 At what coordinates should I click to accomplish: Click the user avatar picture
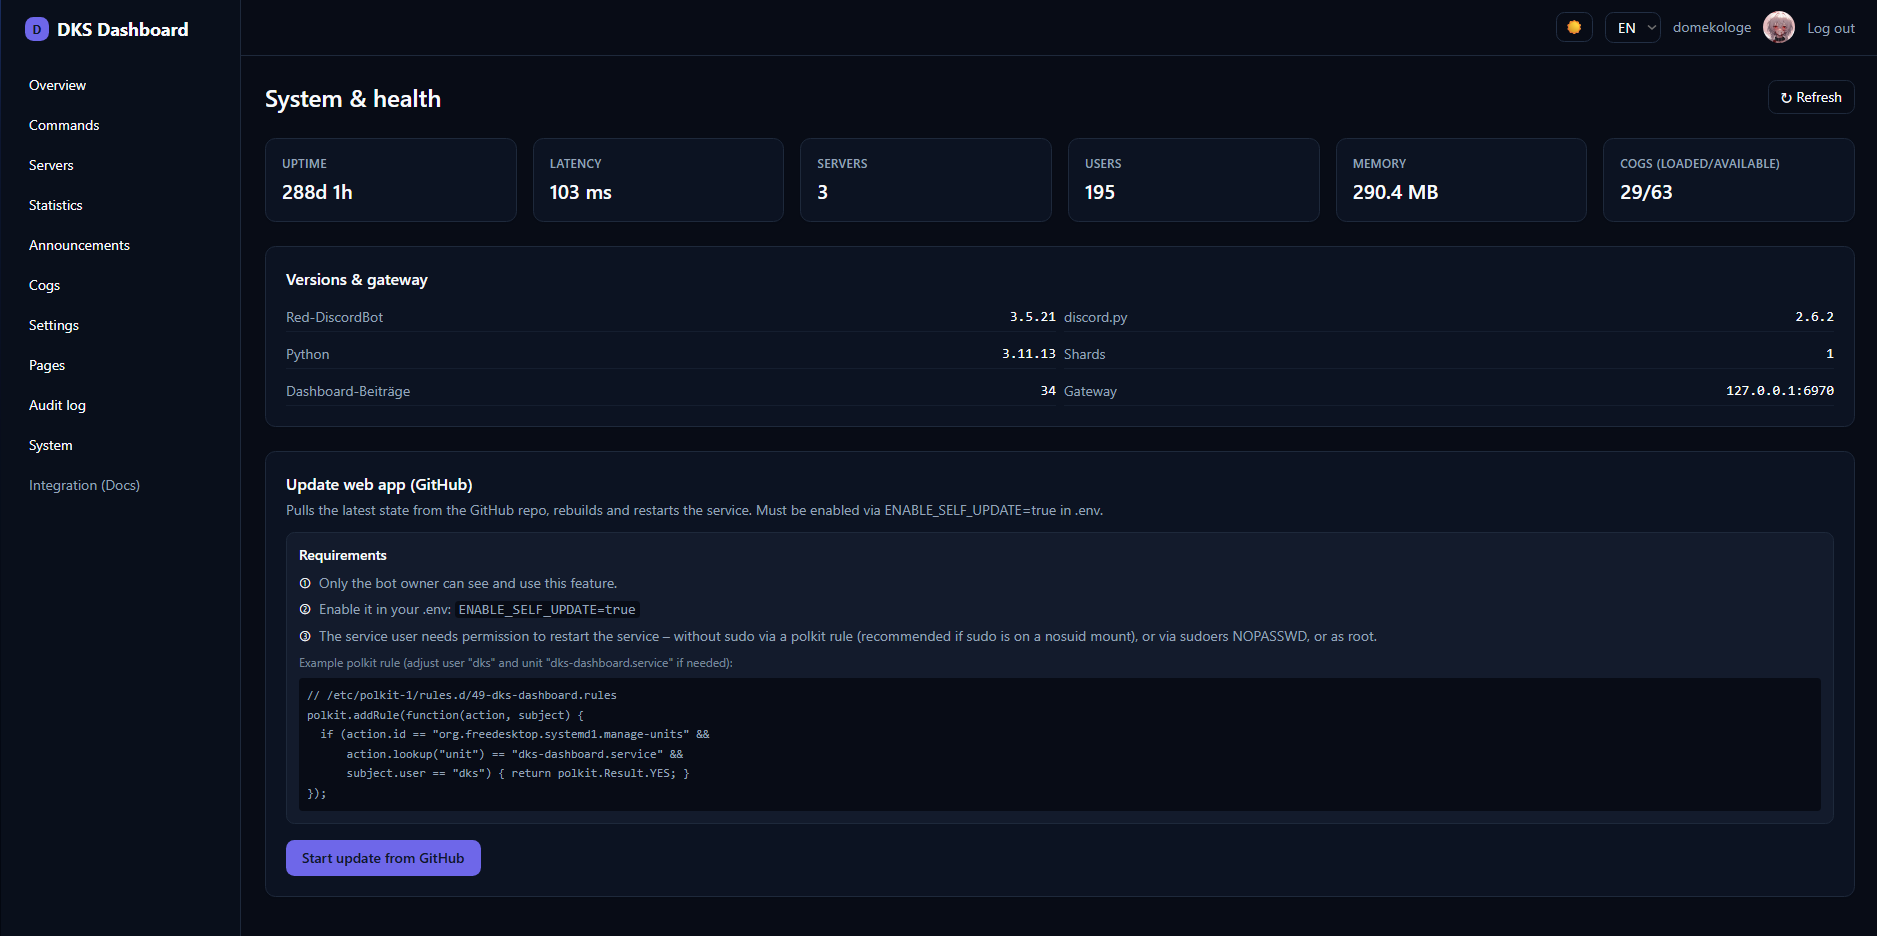click(1779, 27)
